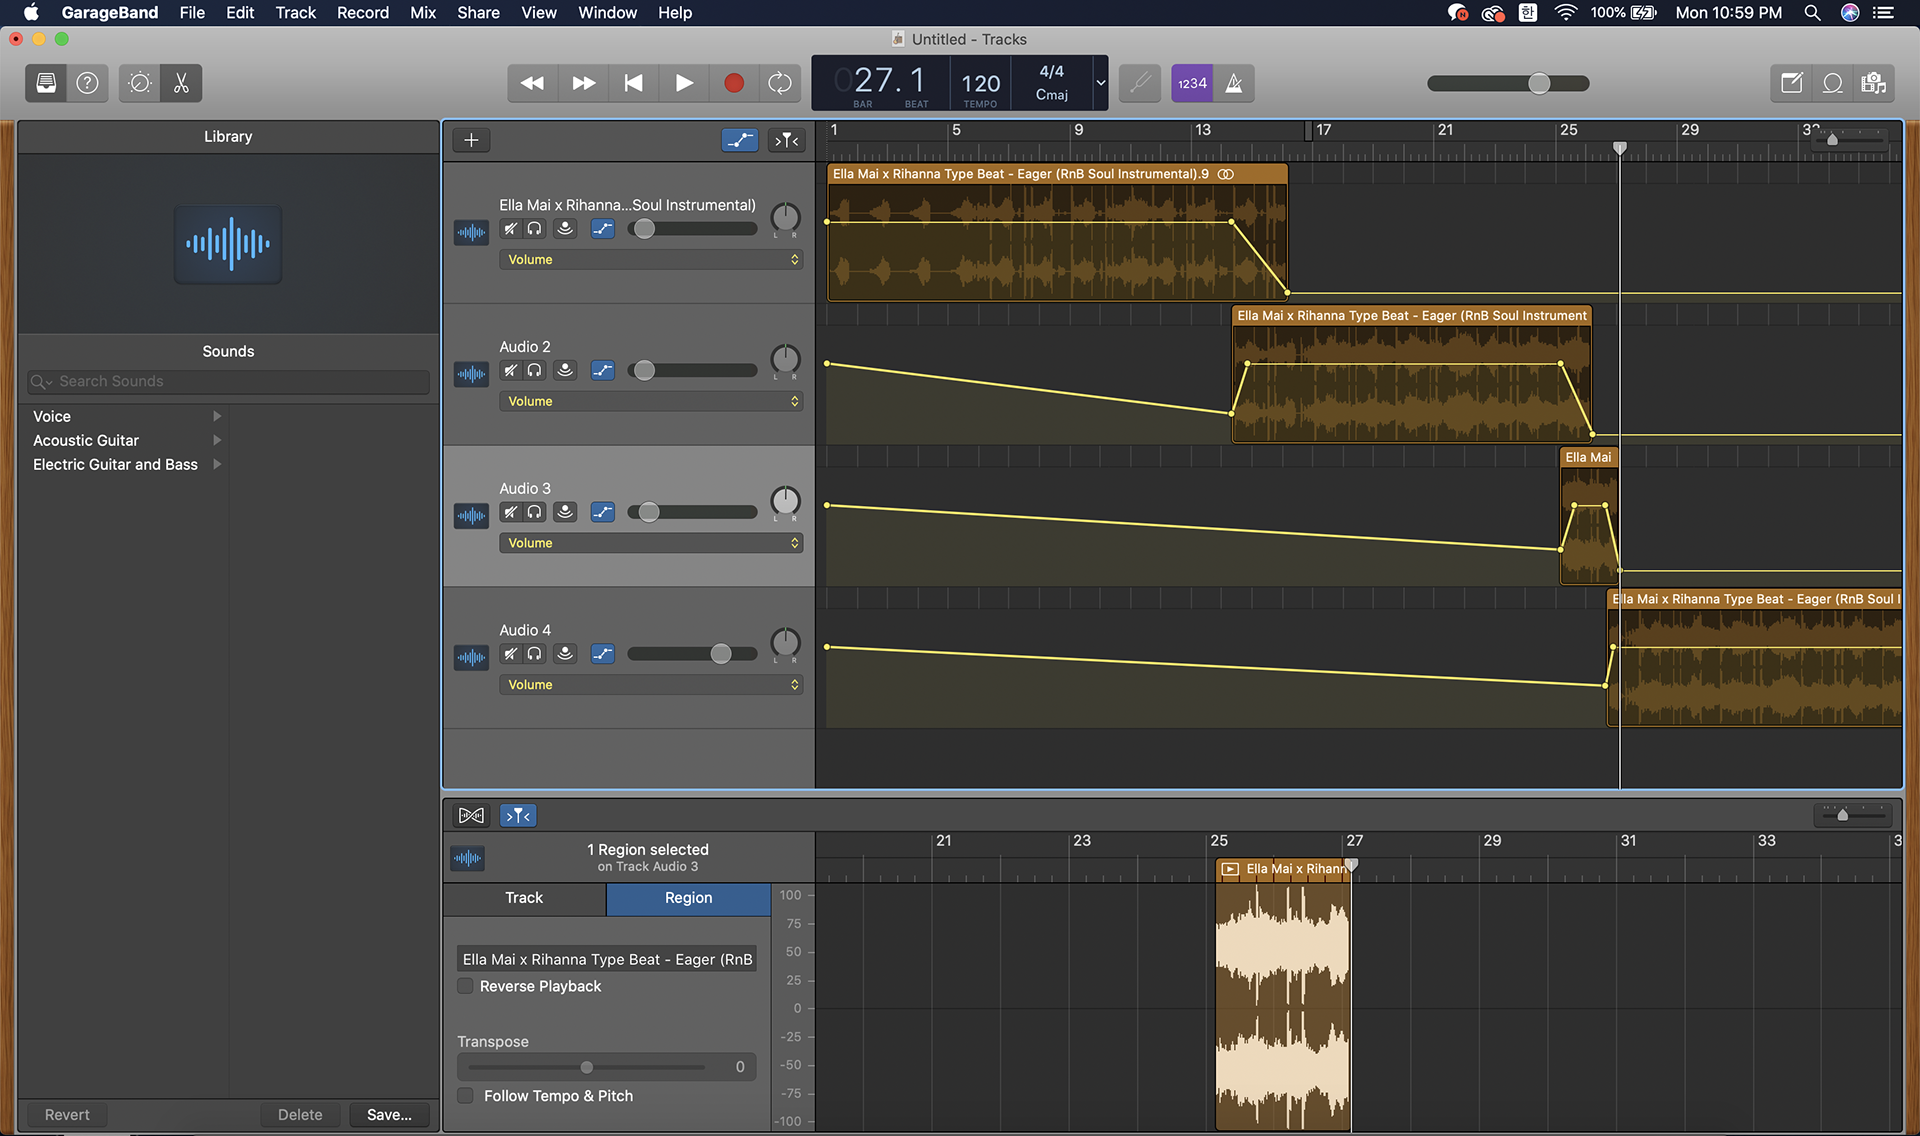The width and height of the screenshot is (1920, 1136).
Task: Add a new track with plus button
Action: tap(471, 140)
